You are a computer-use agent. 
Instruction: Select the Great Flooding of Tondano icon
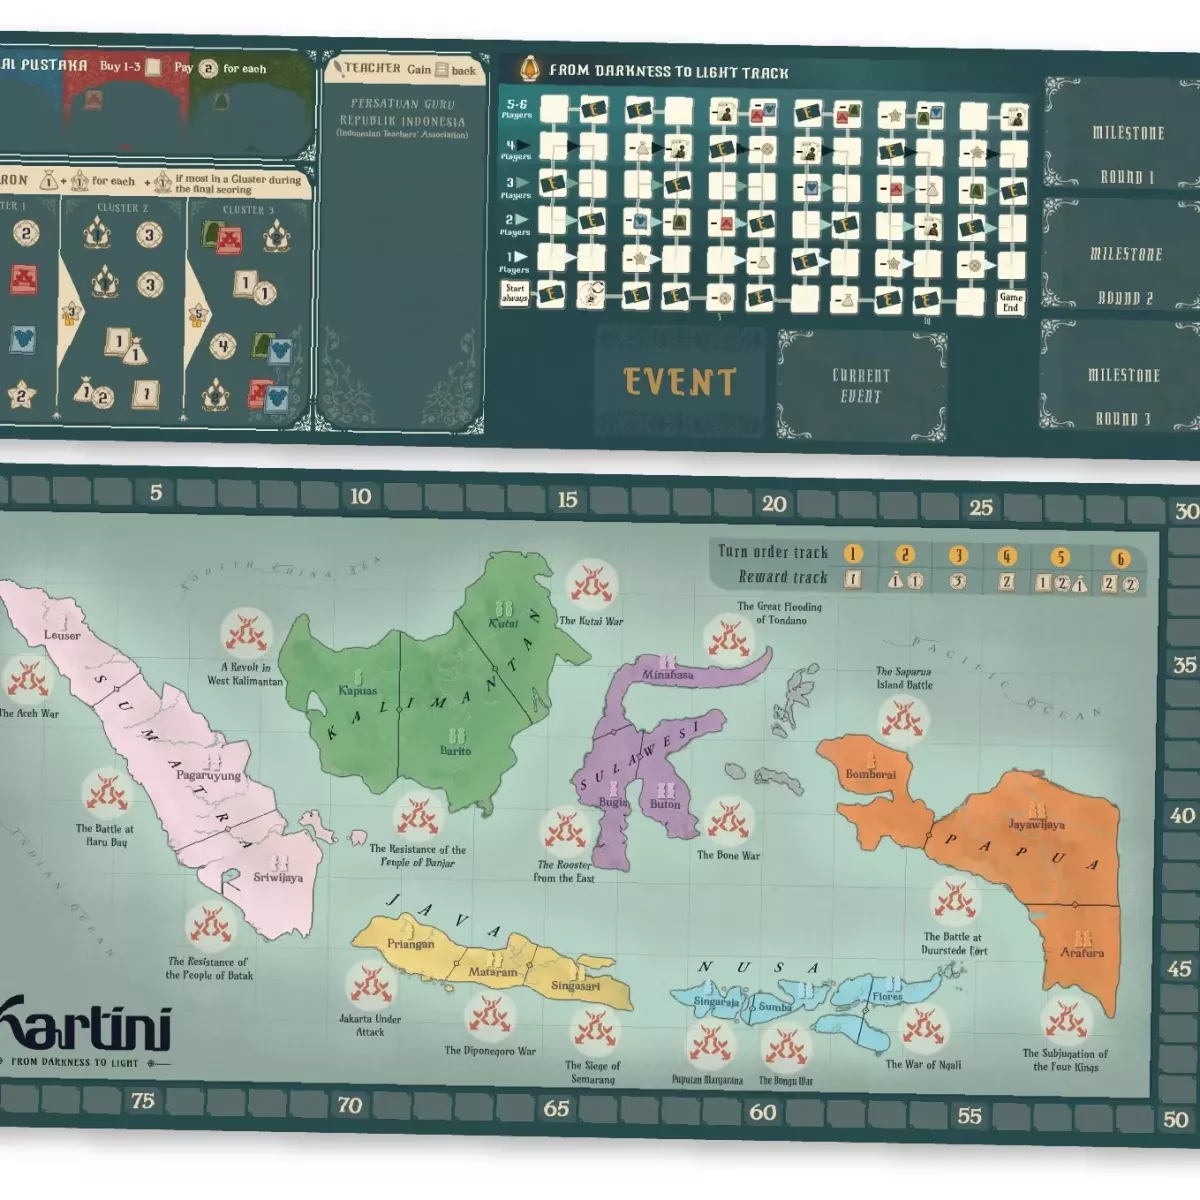pos(727,640)
